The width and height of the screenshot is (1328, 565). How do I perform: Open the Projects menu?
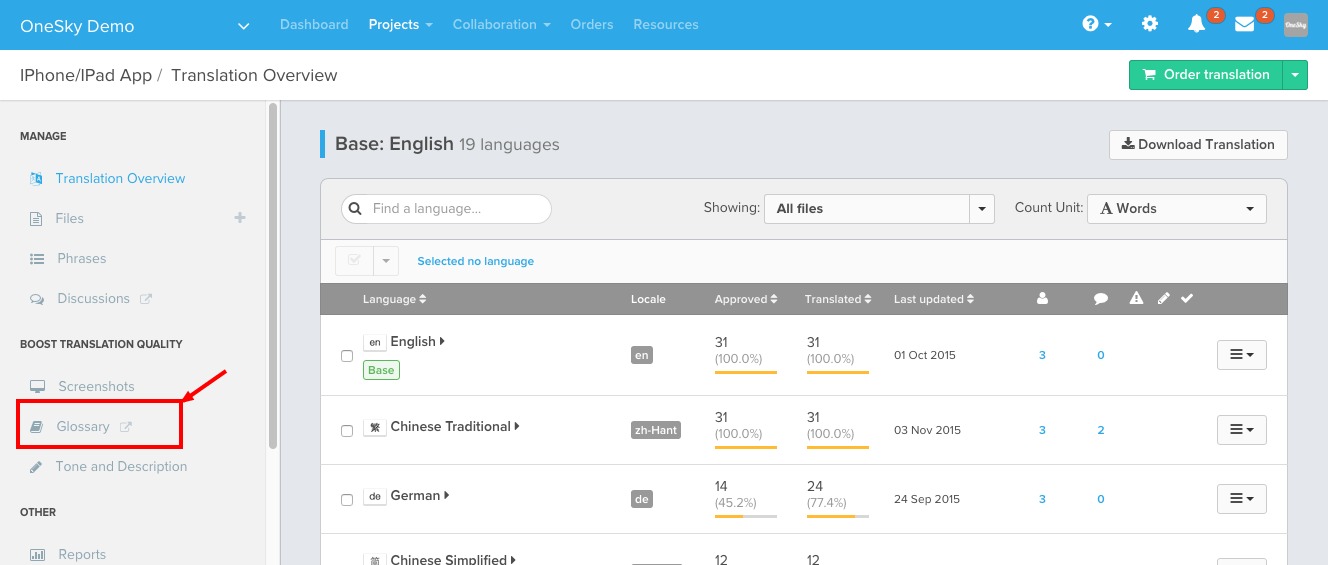[400, 24]
